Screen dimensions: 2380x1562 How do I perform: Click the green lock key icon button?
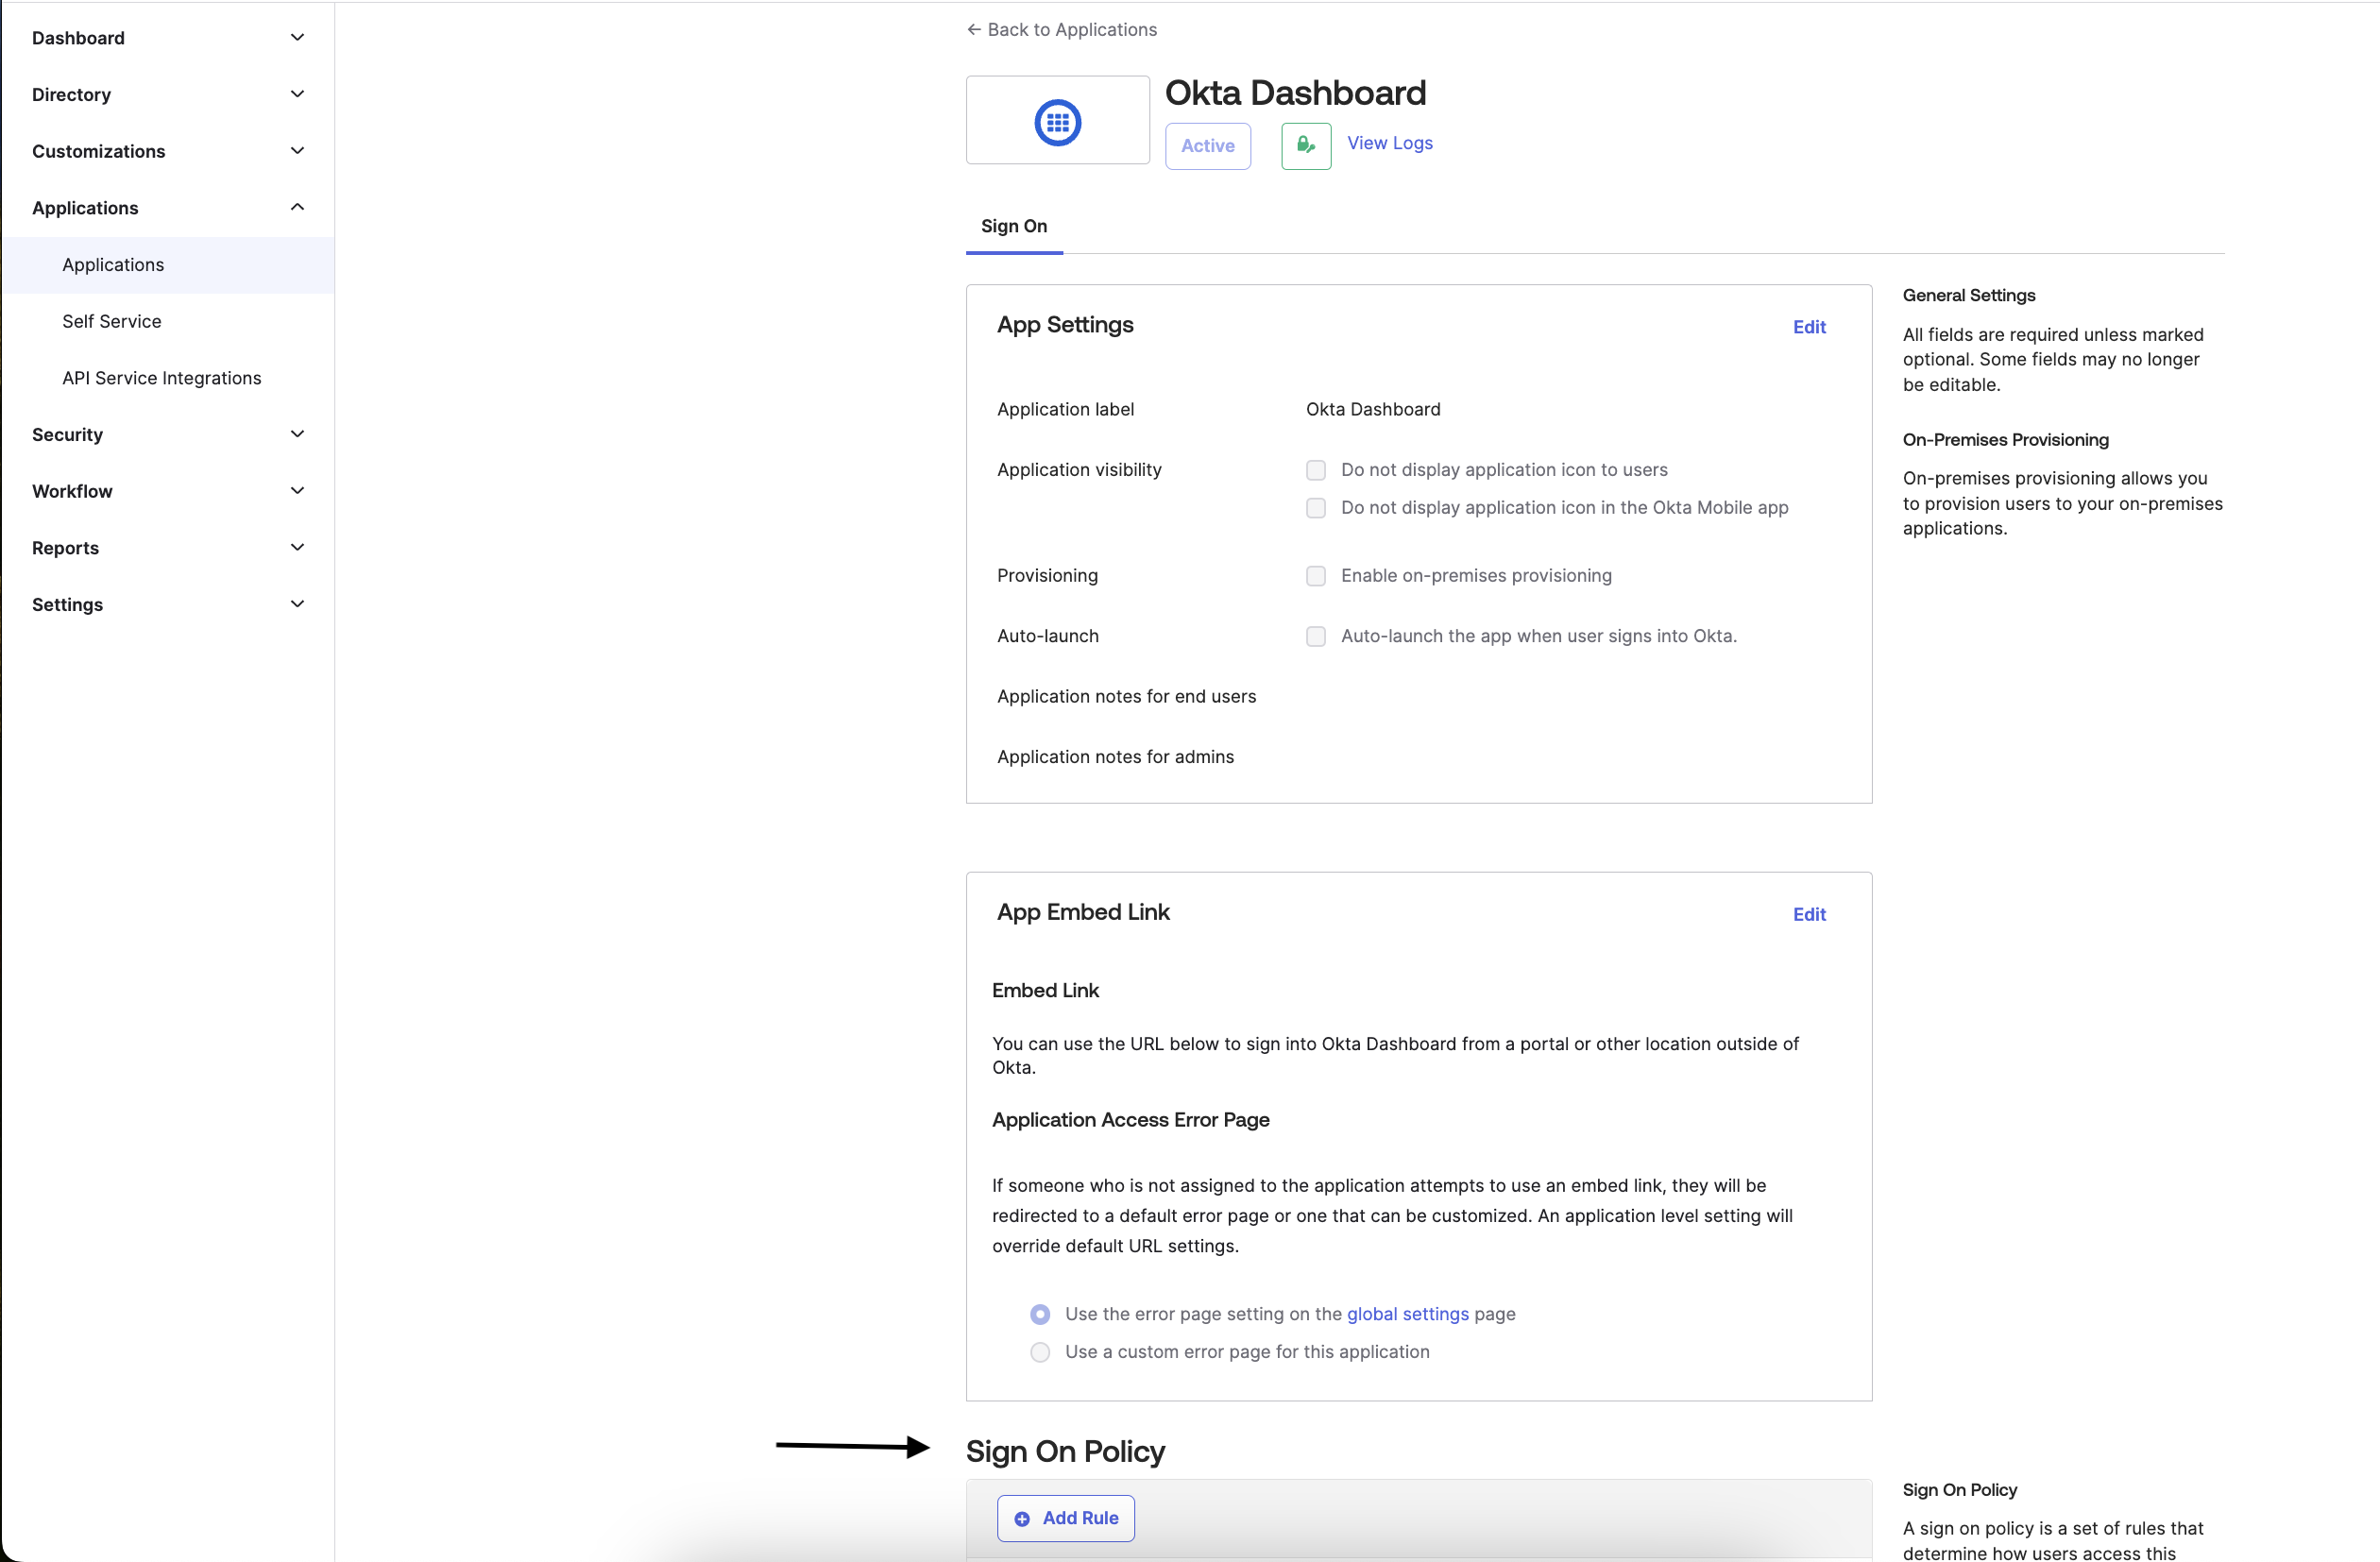(1306, 146)
